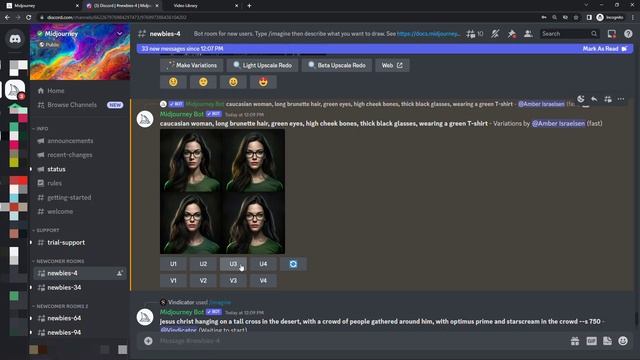Image resolution: width=640 pixels, height=360 pixels.
Task: Open more options ellipsis on message
Action: point(621,99)
